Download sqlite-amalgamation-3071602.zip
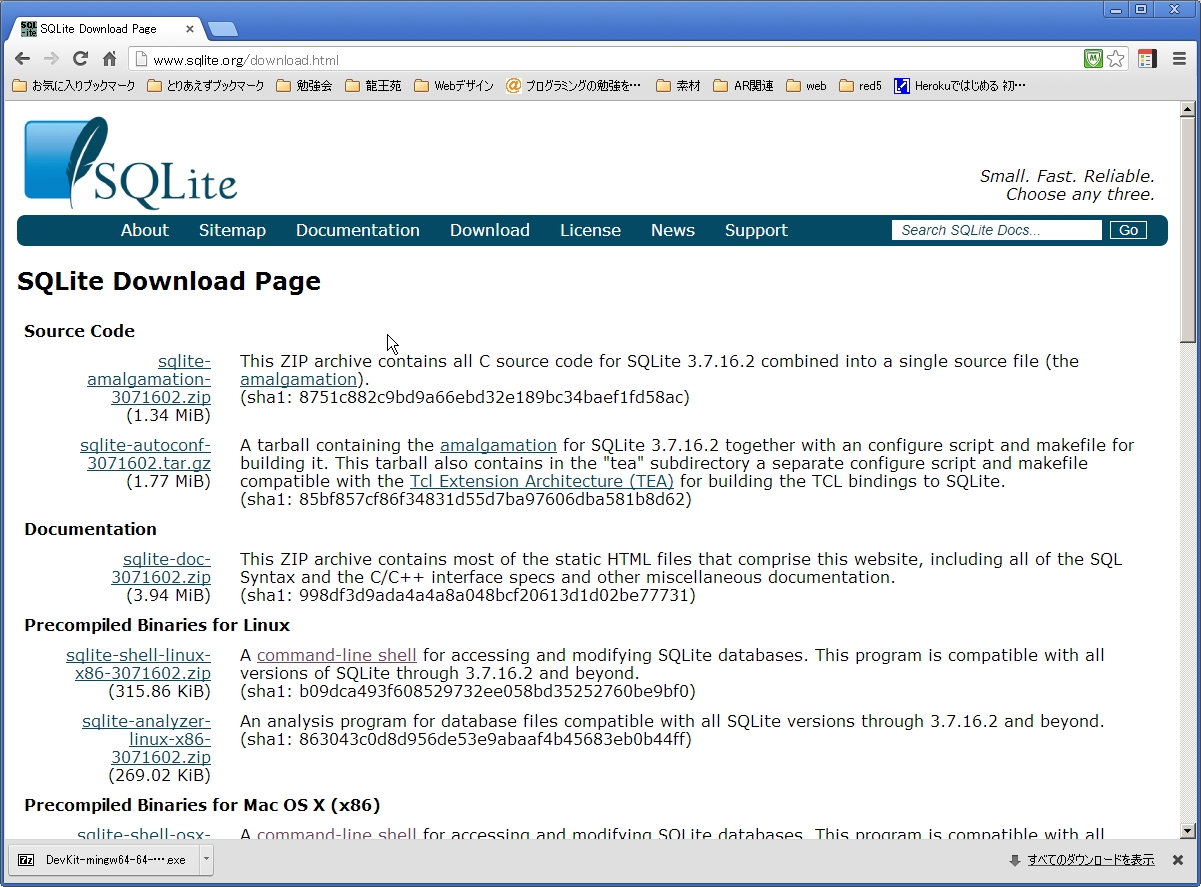Viewport: 1201px width, 887px height. tap(149, 379)
